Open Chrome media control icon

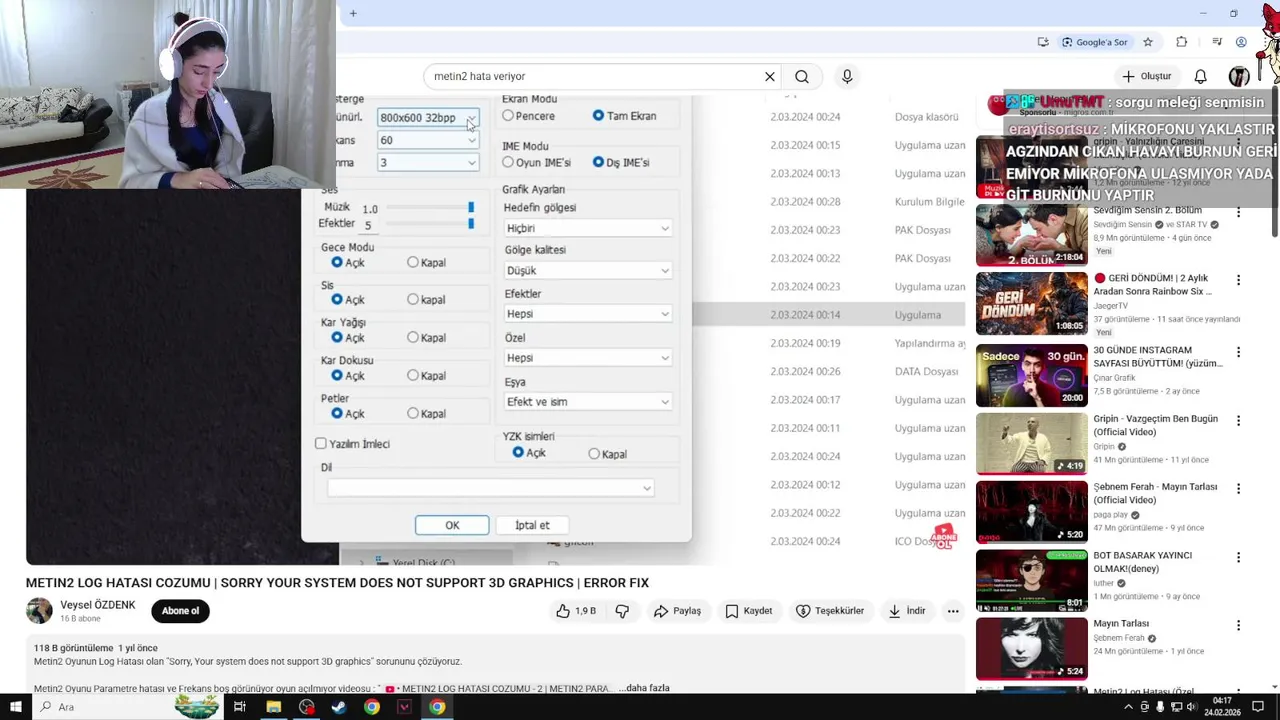(x=1217, y=42)
